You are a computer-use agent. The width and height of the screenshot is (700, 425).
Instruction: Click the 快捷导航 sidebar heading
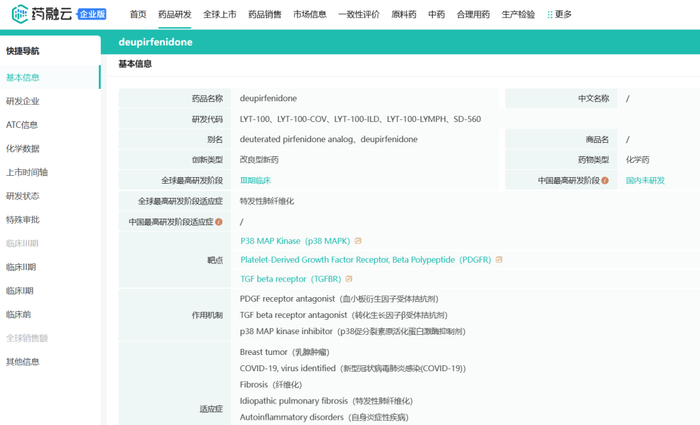tap(23, 51)
